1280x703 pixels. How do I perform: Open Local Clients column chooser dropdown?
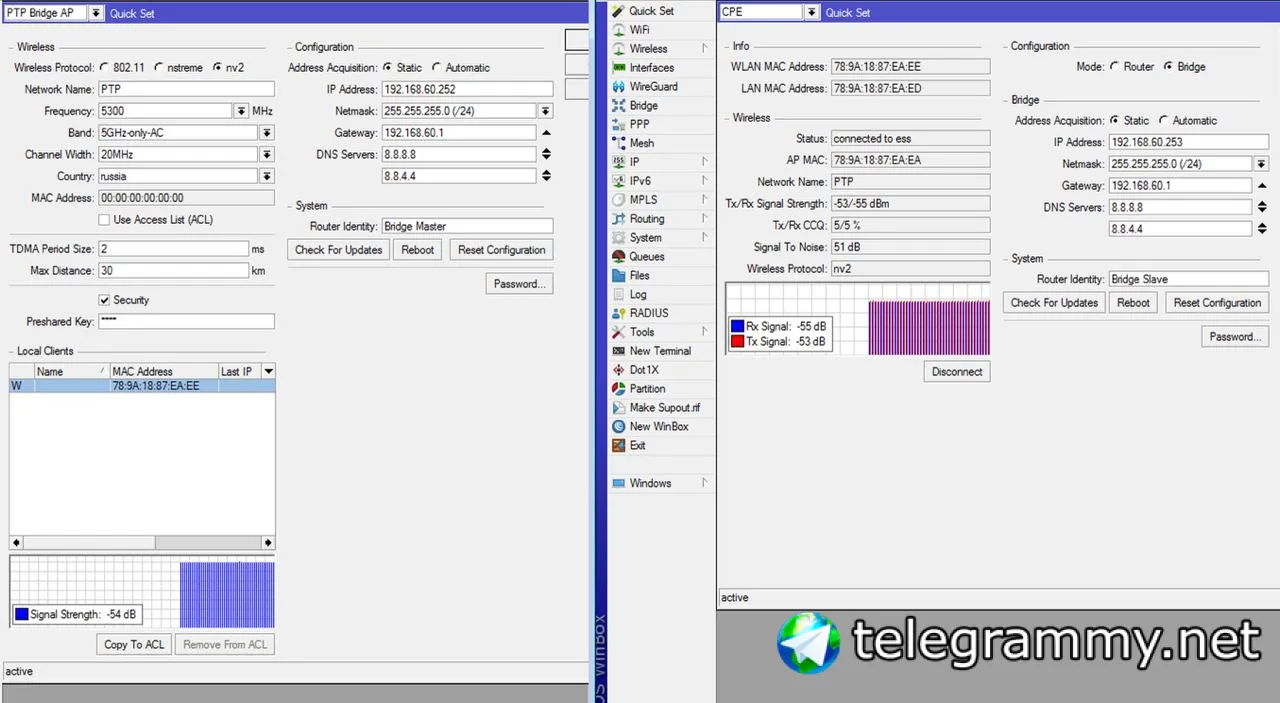pyautogui.click(x=268, y=371)
